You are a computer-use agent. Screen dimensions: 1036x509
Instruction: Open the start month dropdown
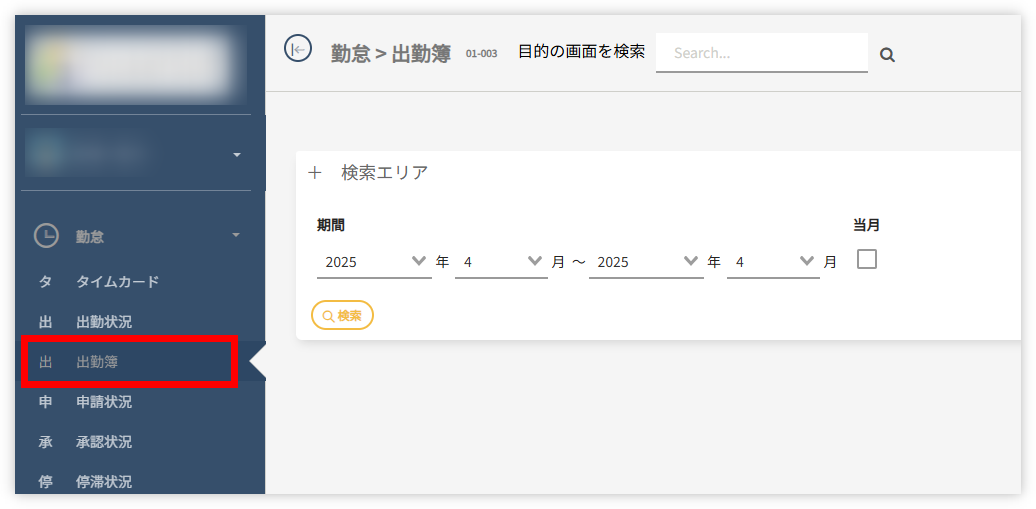pyautogui.click(x=501, y=261)
